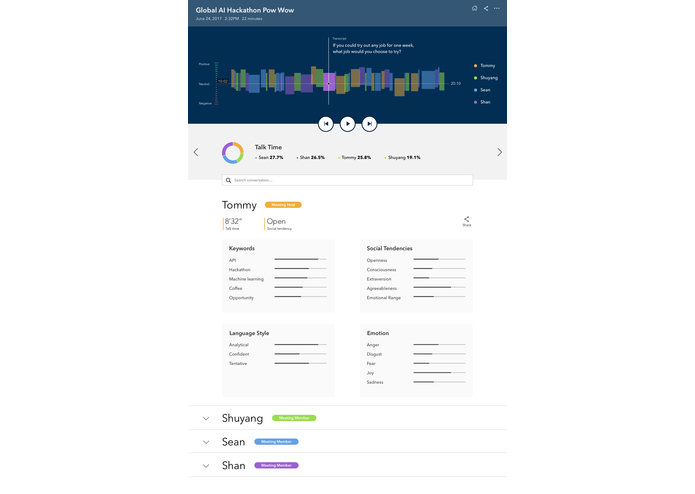Click the 10:02 timestamp marker
The width and height of the screenshot is (695, 494).
point(223,82)
